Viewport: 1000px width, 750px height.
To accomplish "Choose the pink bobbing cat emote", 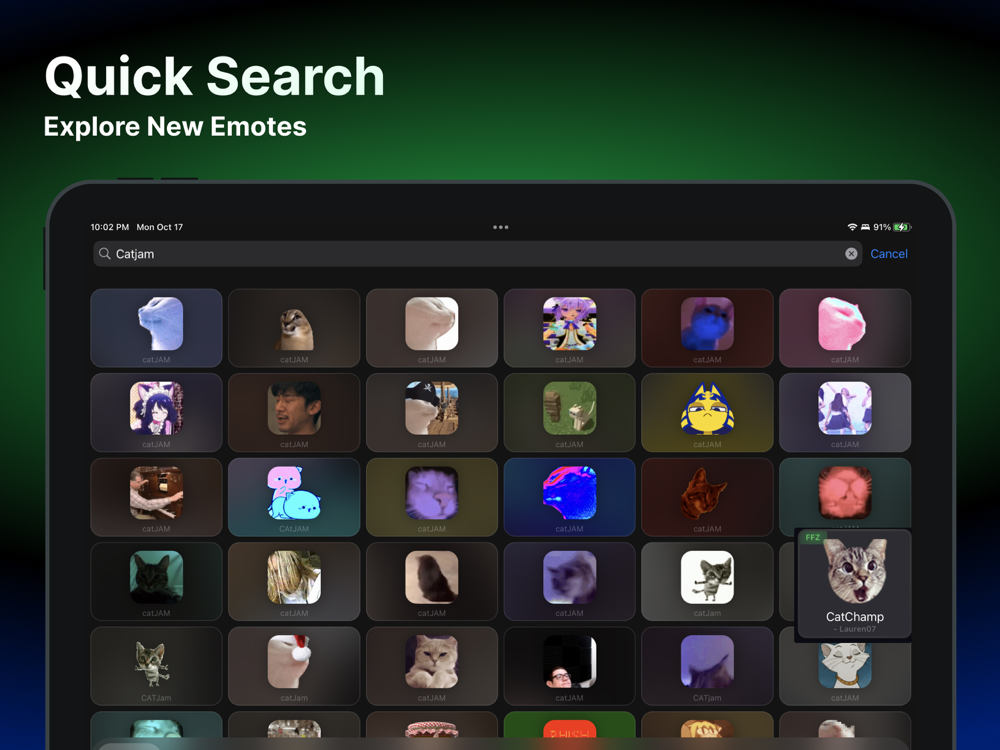I will (x=844, y=328).
